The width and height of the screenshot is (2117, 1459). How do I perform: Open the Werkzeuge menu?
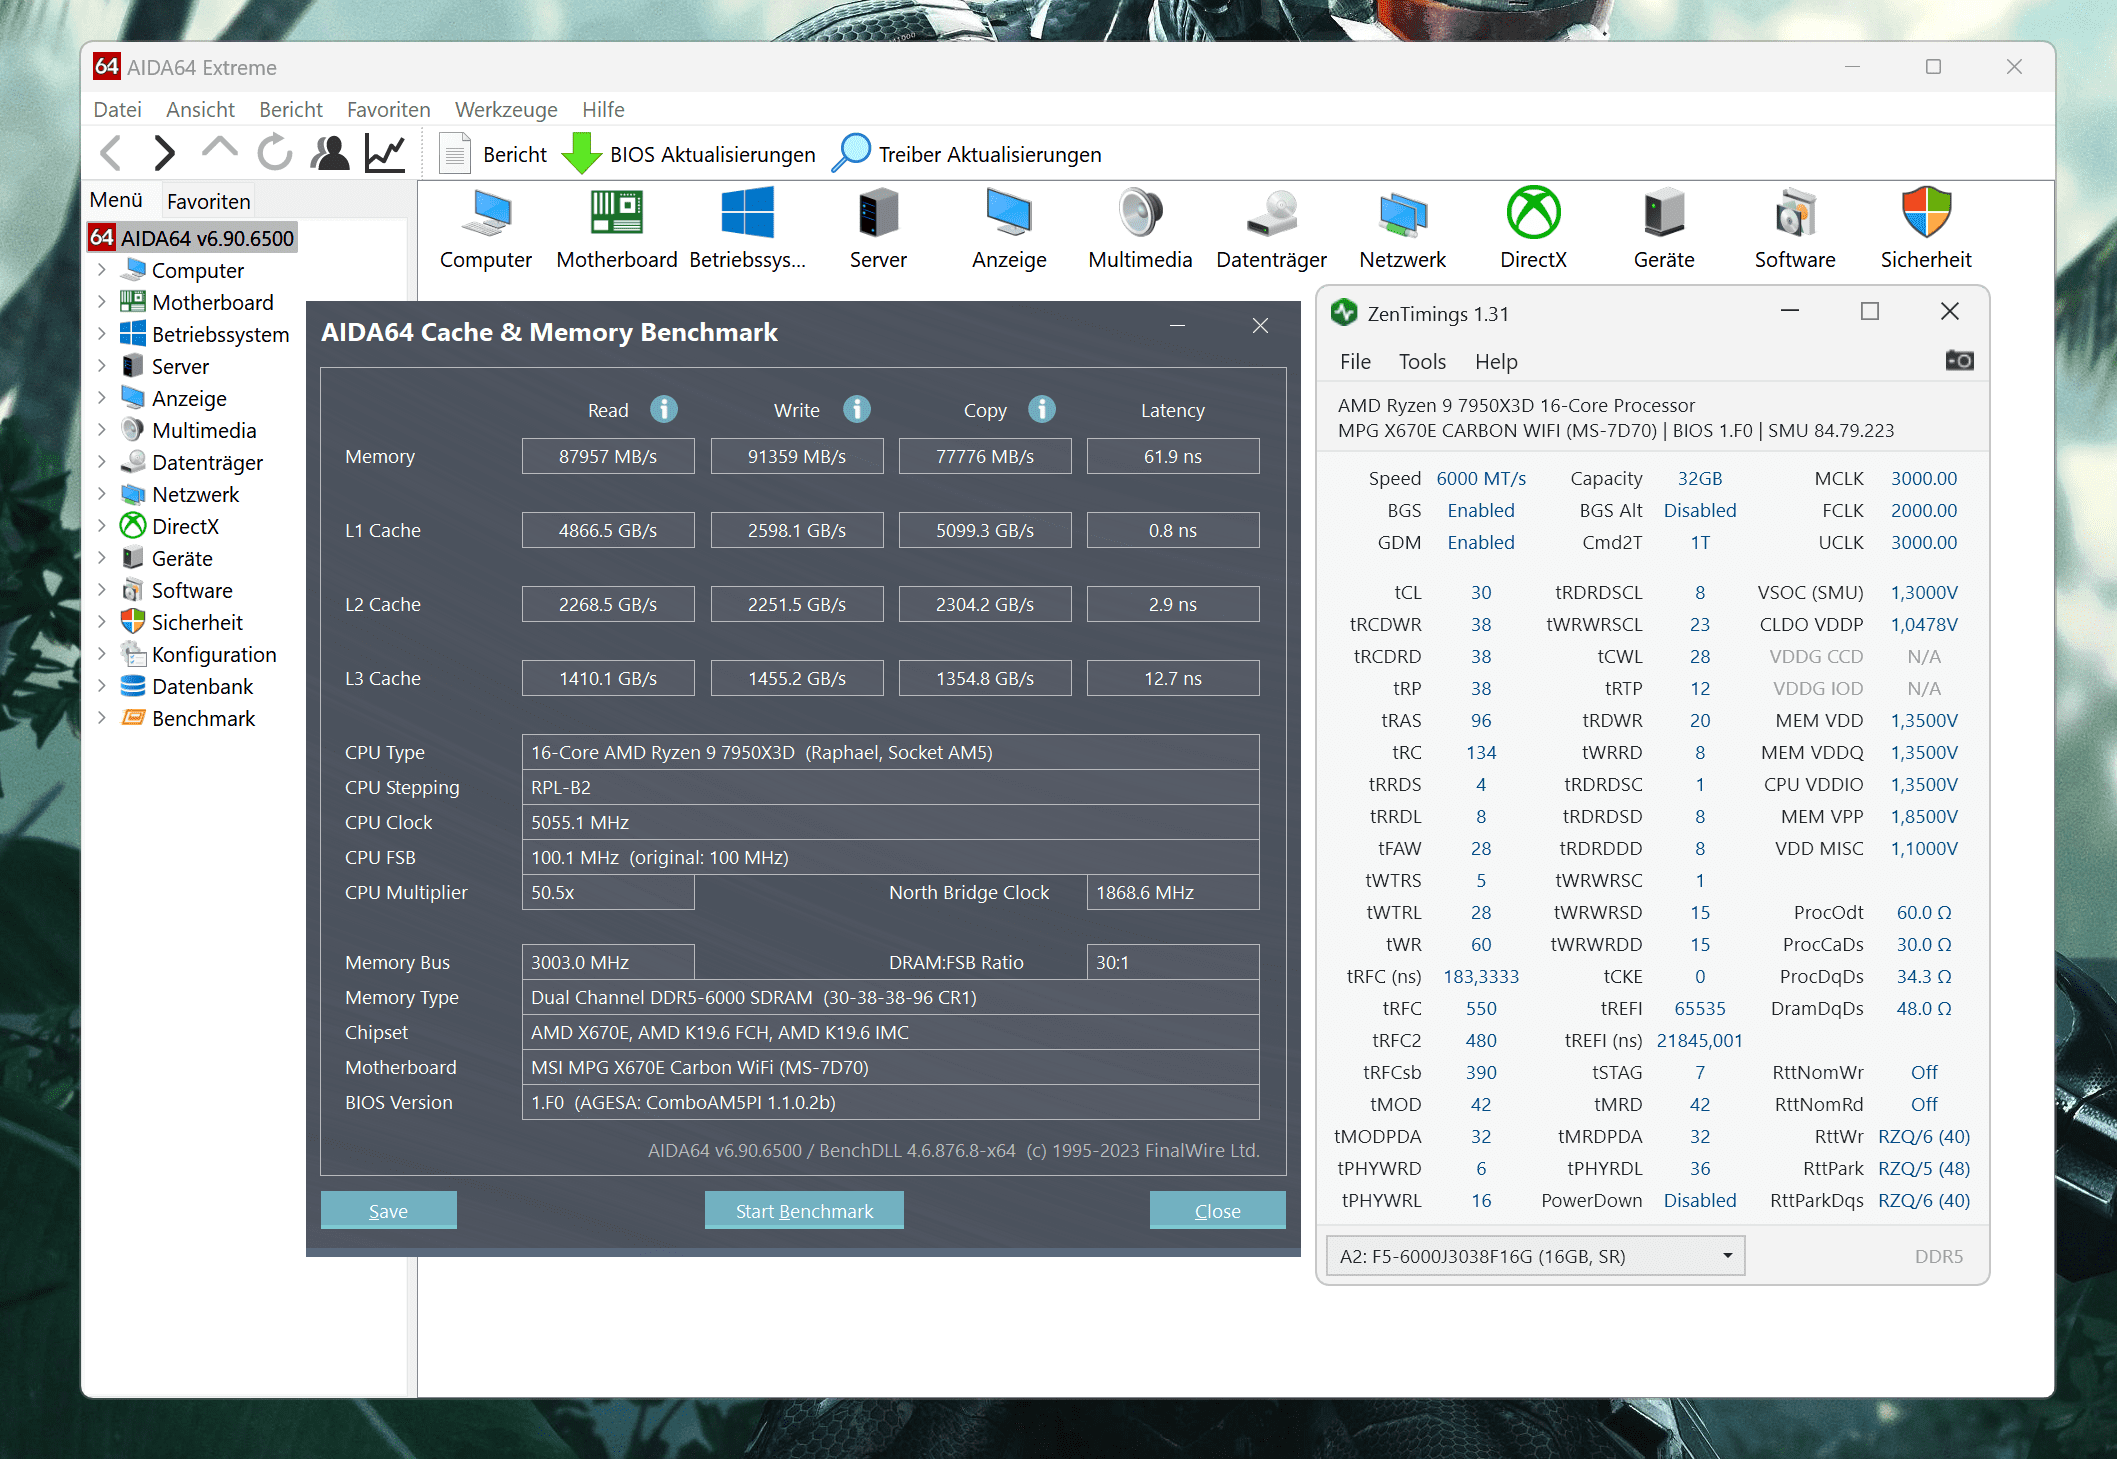point(506,109)
